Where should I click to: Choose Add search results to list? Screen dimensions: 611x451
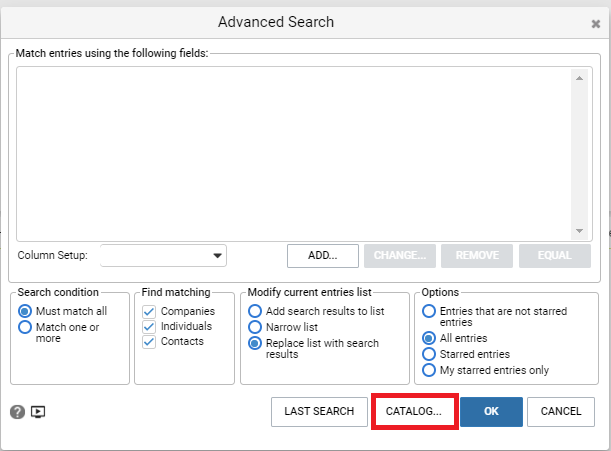pos(255,311)
